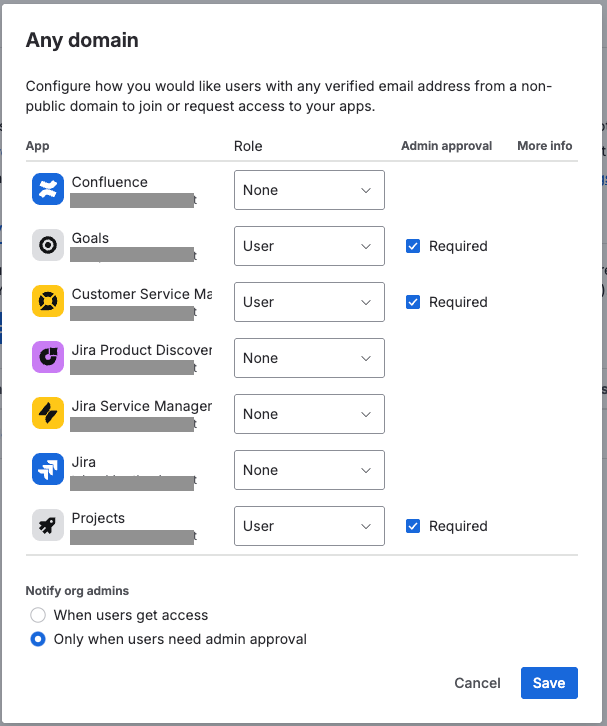
Task: Select 'When users get access' notification option
Action: [x=38, y=615]
